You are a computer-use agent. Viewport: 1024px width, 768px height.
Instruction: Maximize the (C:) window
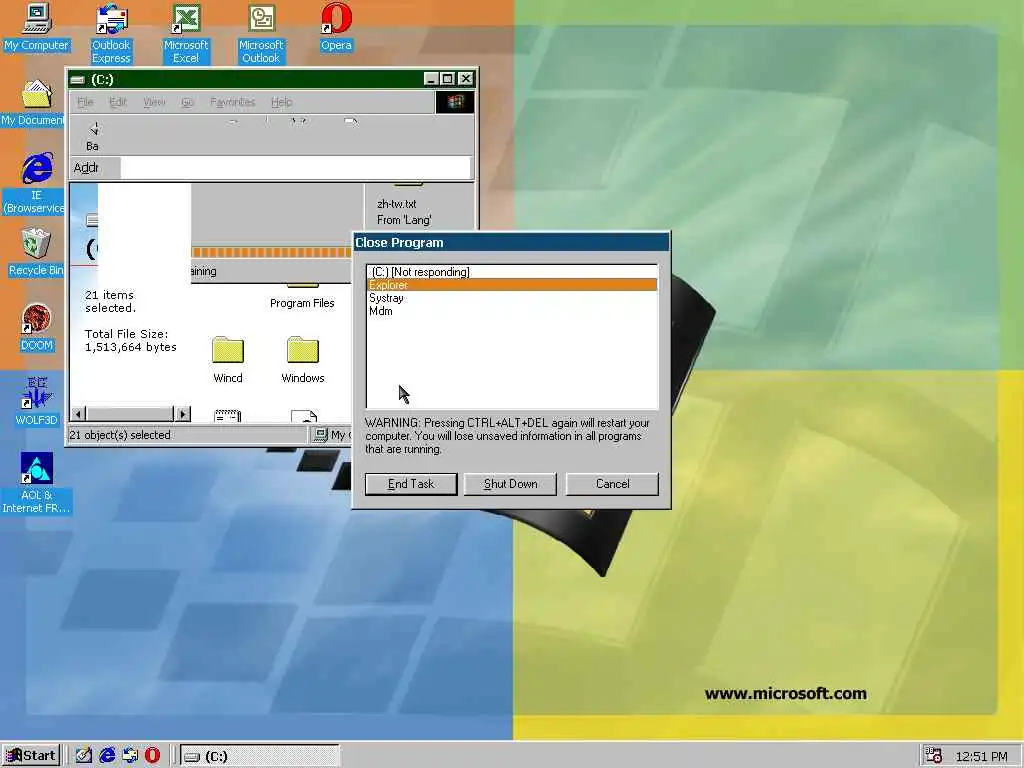point(447,79)
